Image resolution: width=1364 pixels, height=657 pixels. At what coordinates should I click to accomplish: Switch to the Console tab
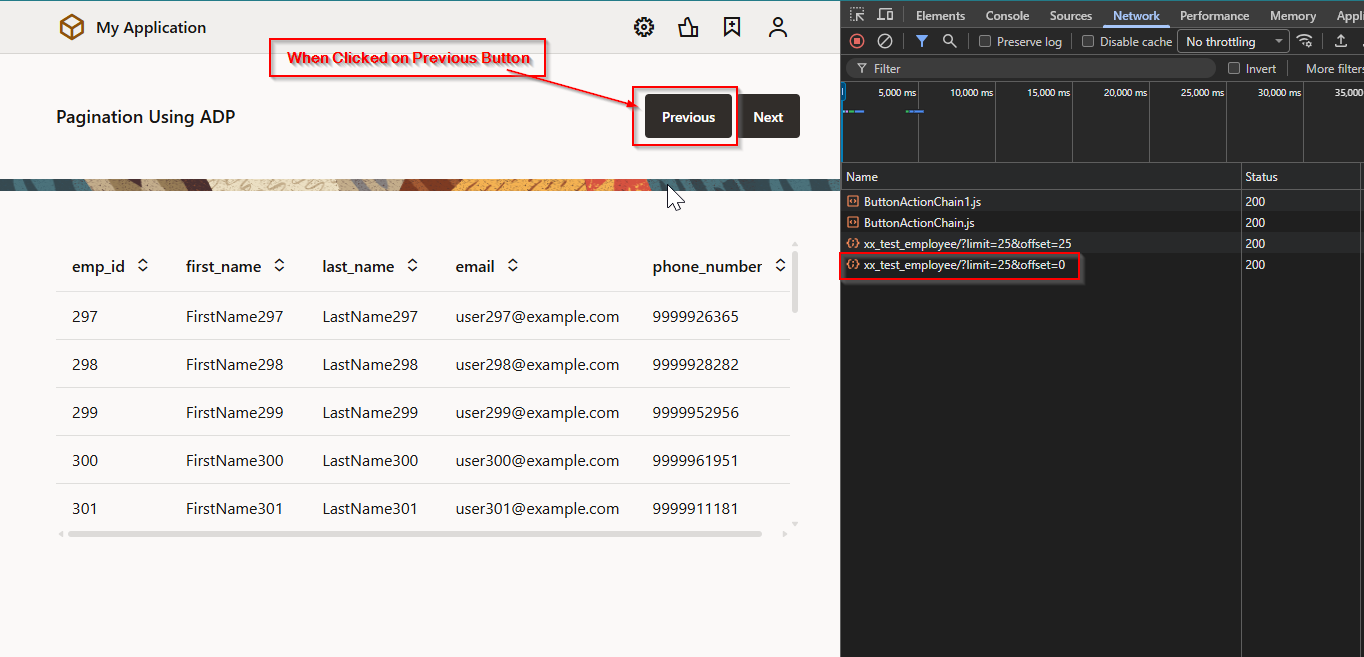(1007, 16)
